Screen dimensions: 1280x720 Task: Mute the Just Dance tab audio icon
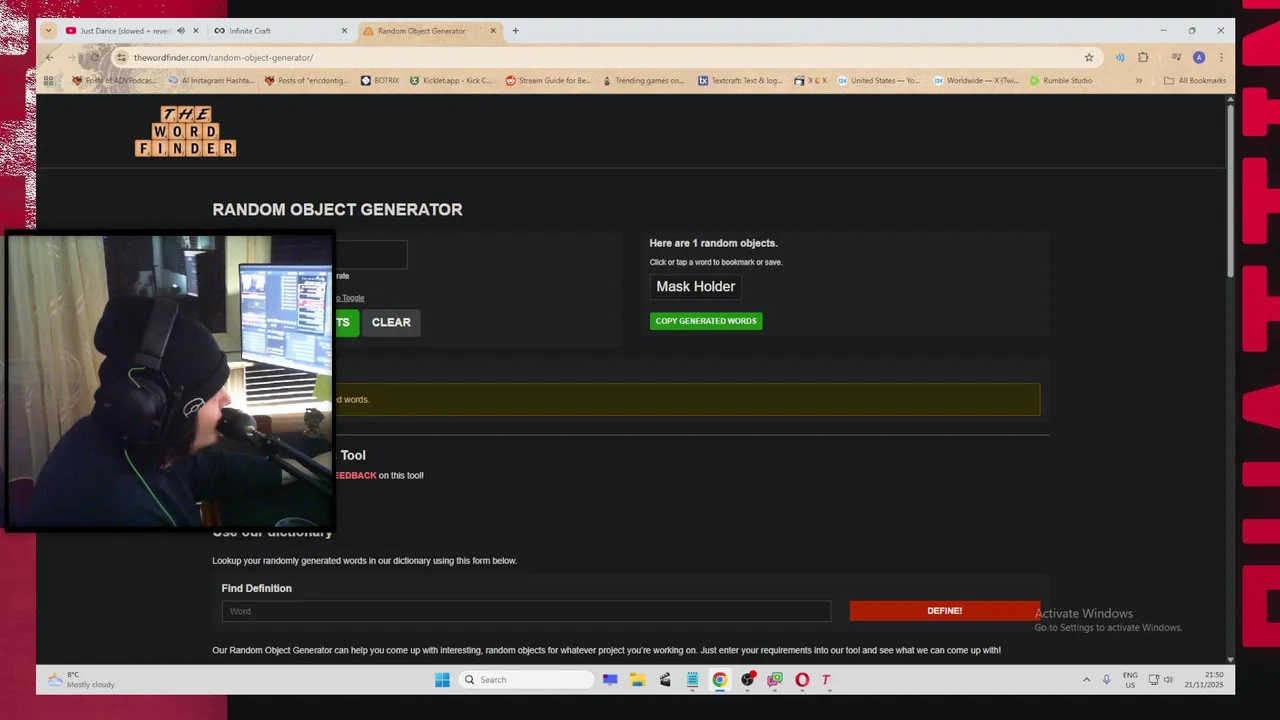pyautogui.click(x=181, y=31)
